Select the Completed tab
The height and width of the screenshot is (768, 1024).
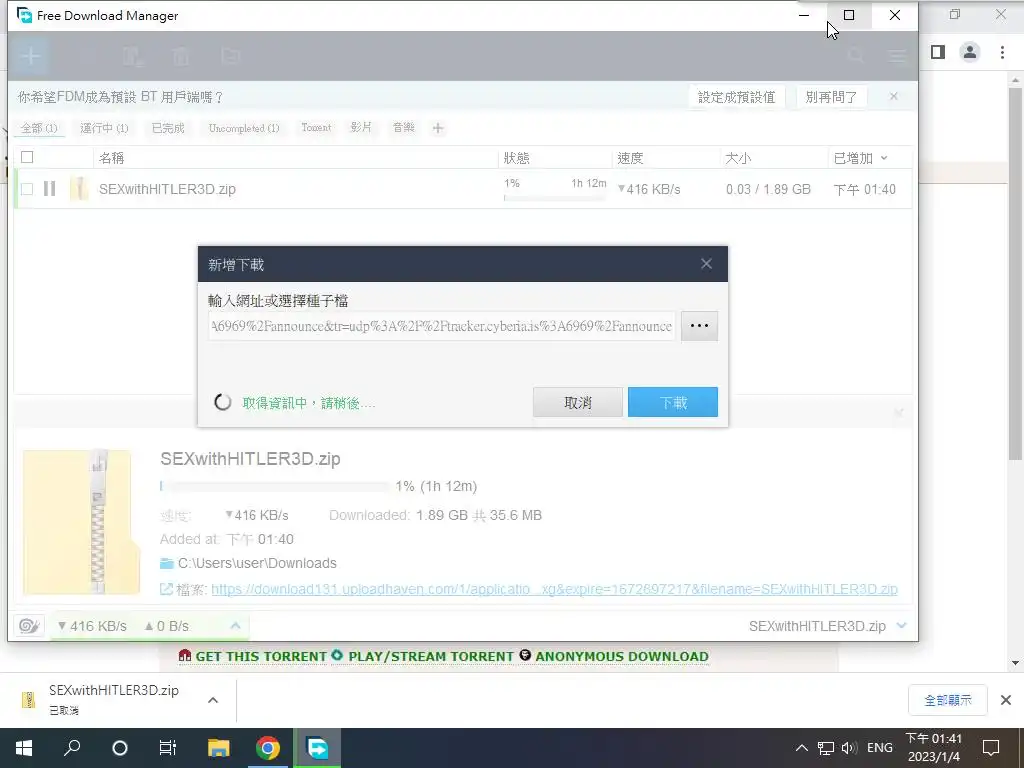[x=168, y=128]
